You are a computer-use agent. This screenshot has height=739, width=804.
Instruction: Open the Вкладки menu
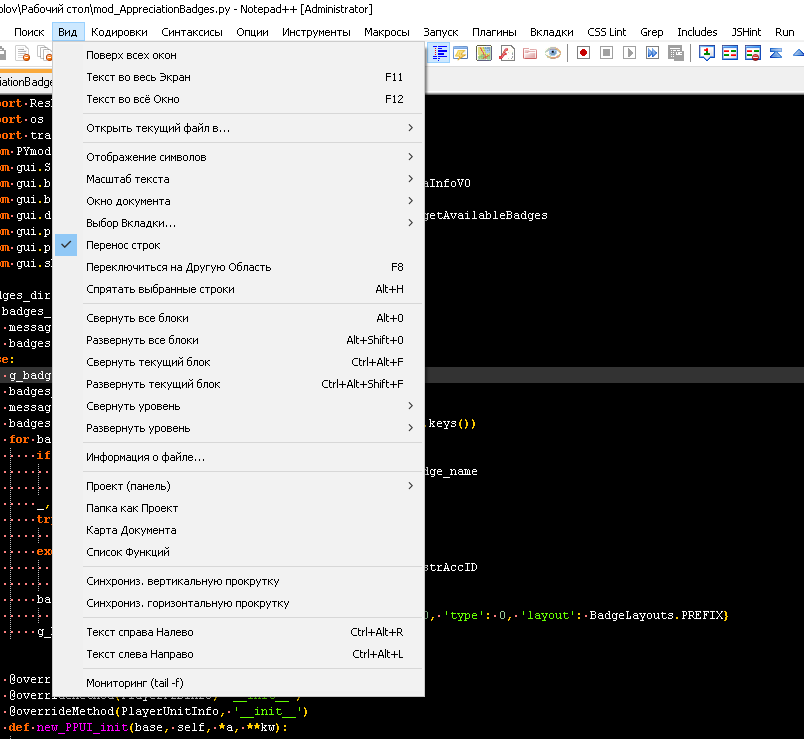click(x=552, y=32)
